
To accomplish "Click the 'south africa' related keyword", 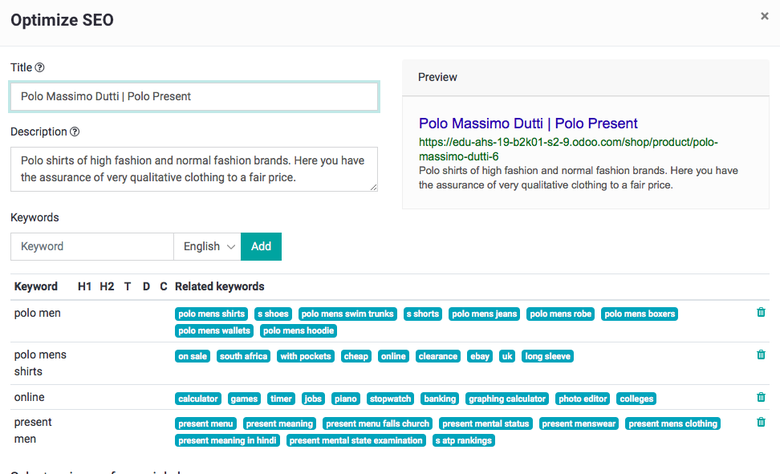I will click(243, 356).
